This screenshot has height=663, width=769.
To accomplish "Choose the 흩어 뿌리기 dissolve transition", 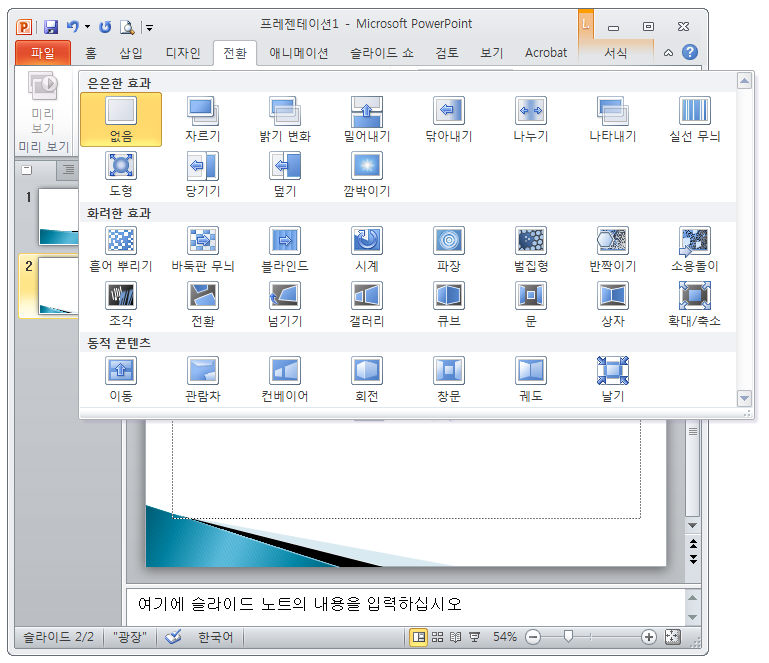I will 121,250.
